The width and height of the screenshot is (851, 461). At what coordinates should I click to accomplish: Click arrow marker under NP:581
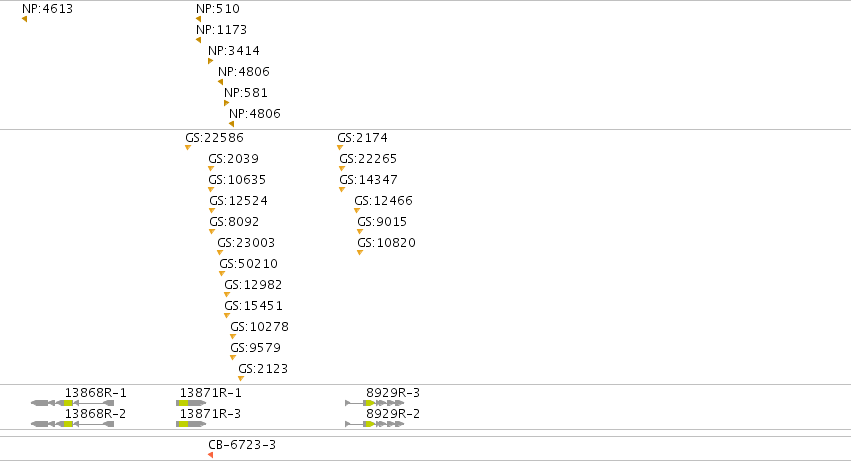(226, 103)
